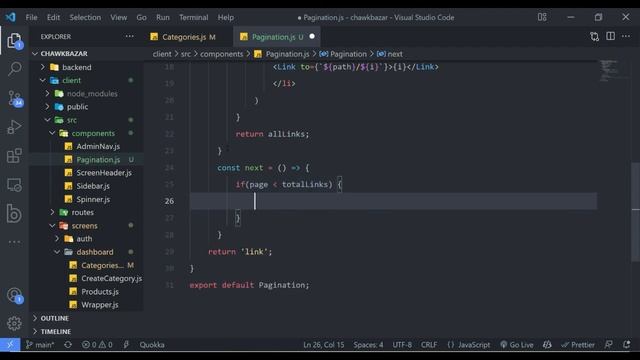The height and width of the screenshot is (360, 640).
Task: Click the code minimap preview
Action: pyautogui.click(x=613, y=71)
